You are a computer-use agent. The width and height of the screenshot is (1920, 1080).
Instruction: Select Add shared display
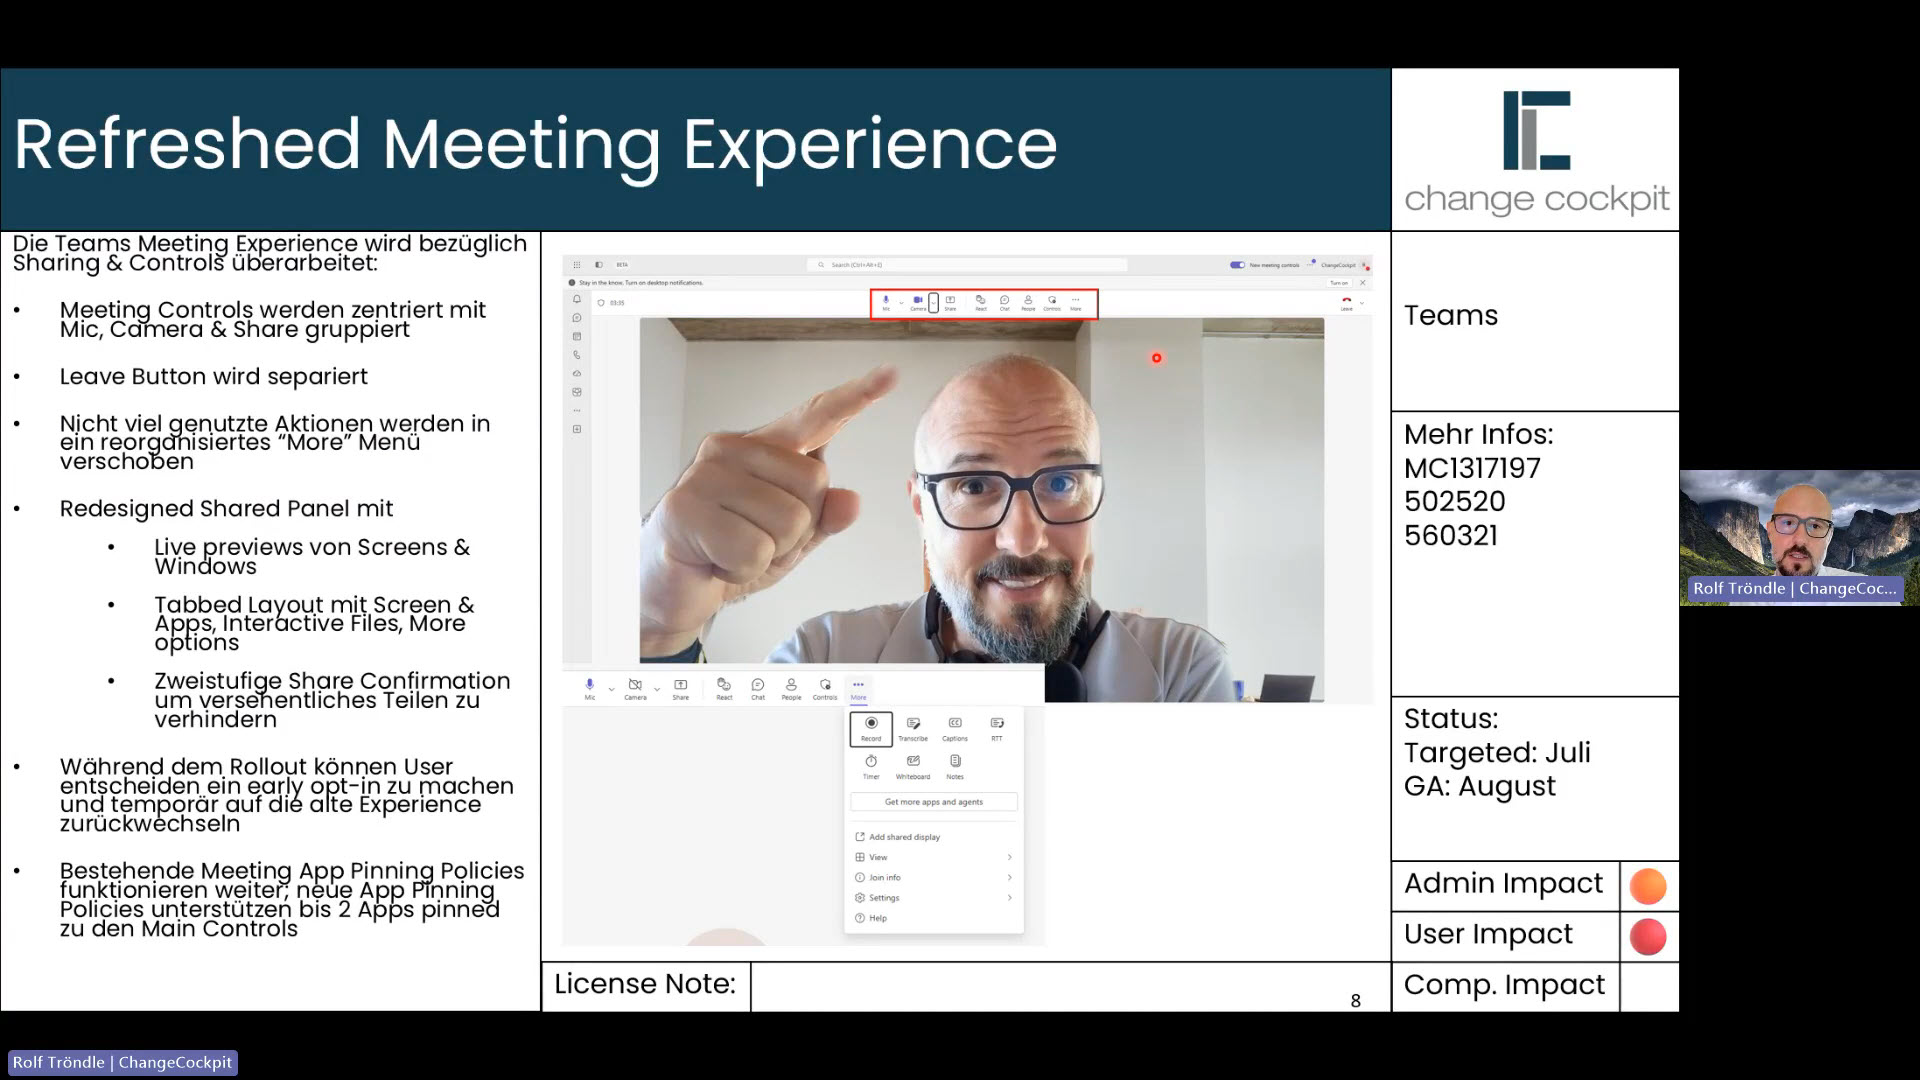click(934, 837)
